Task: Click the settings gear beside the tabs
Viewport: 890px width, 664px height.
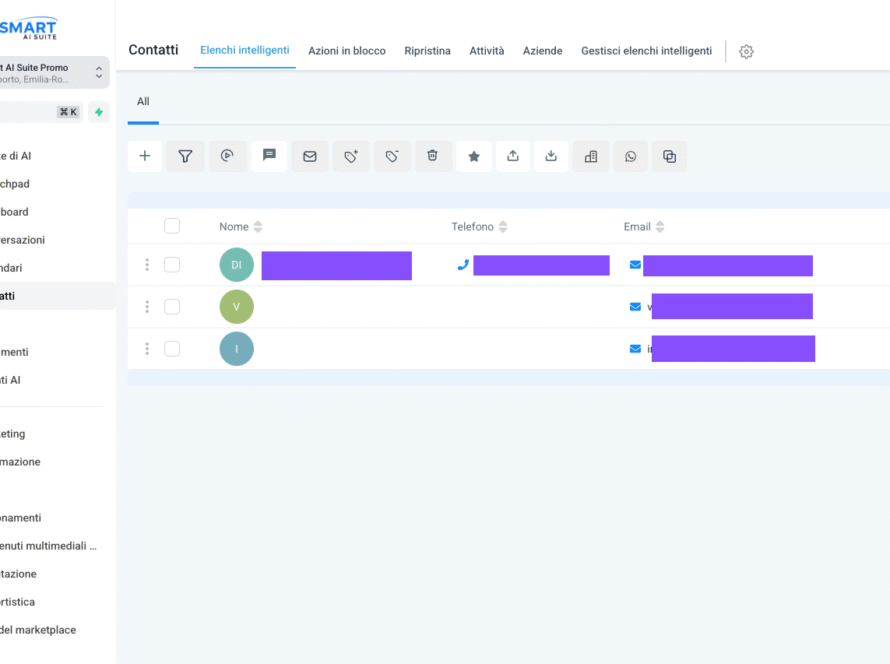Action: point(746,51)
